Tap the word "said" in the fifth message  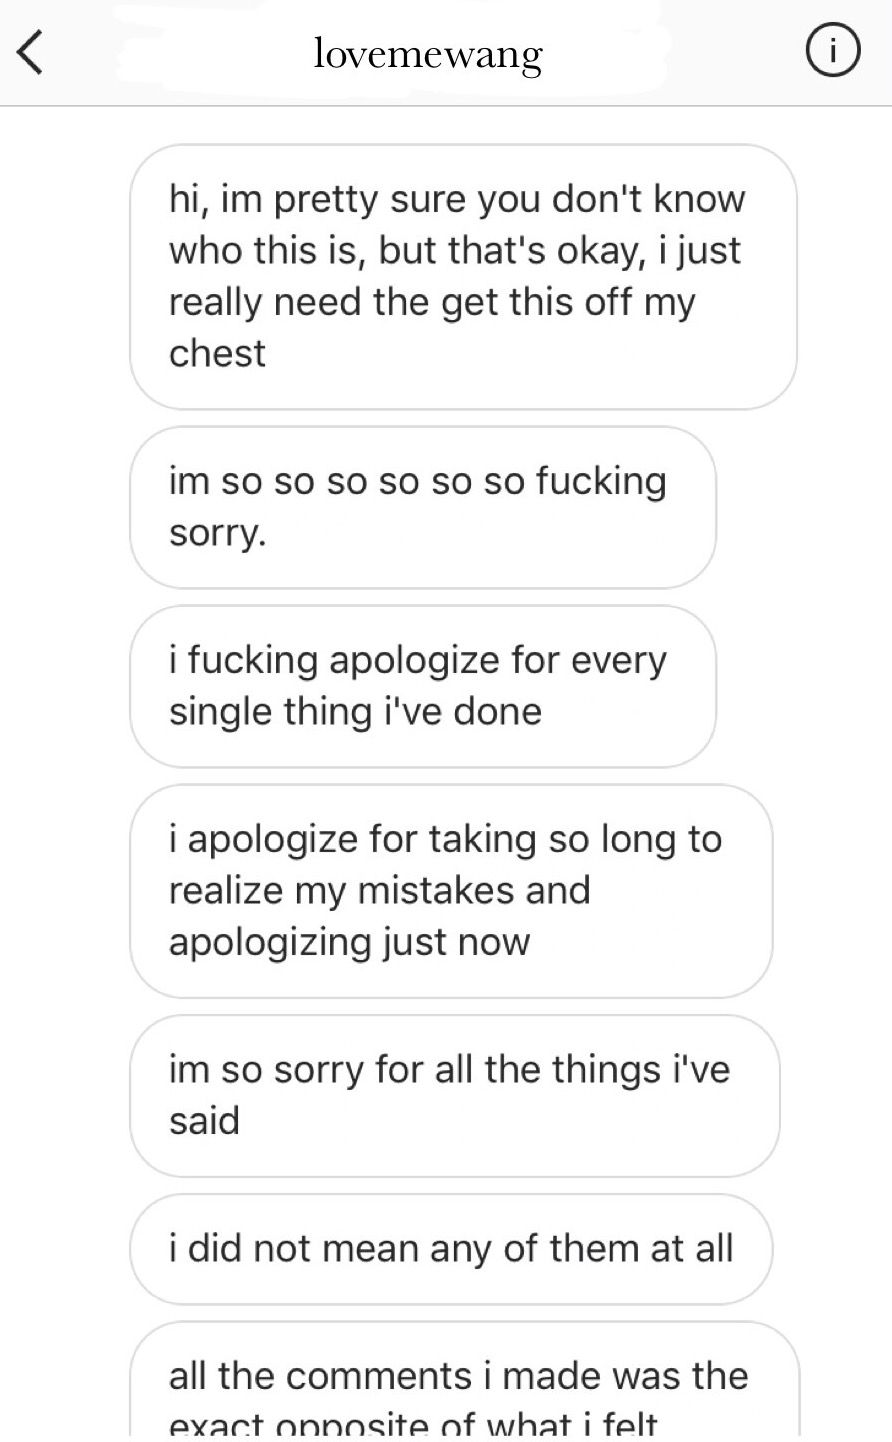click(204, 1121)
